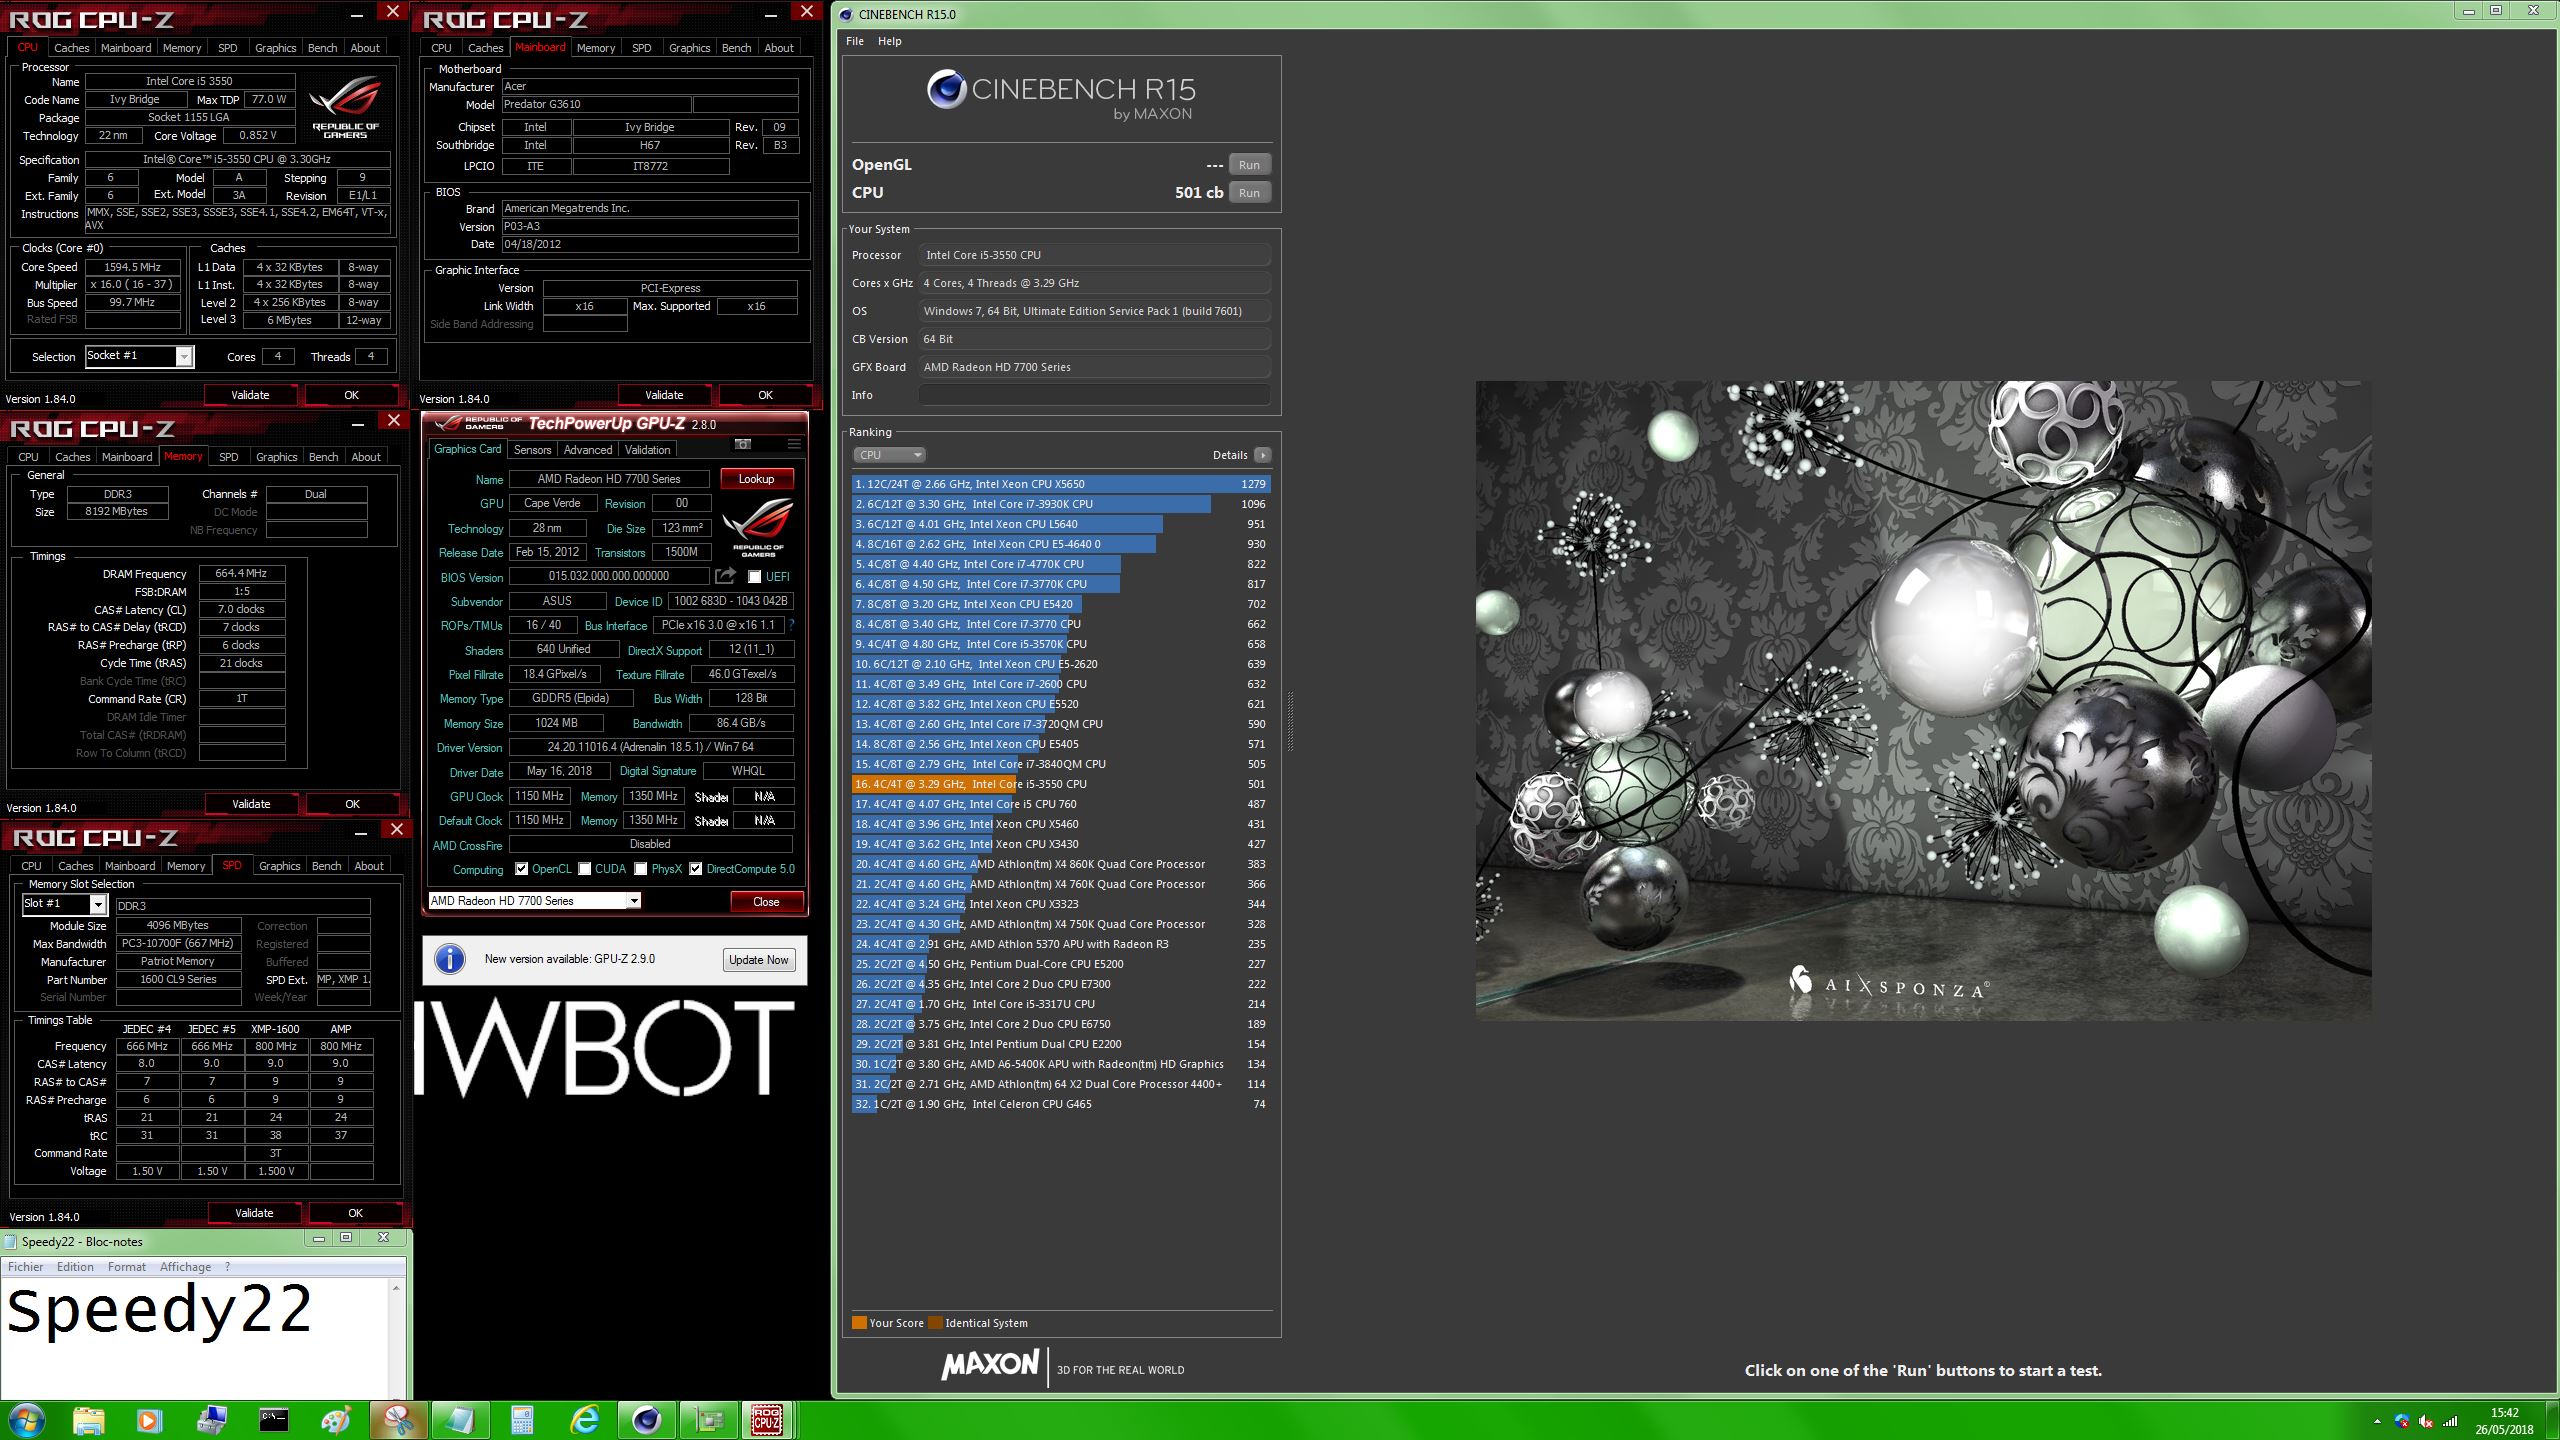Click Lookup in GPU-Z
The image size is (2560, 1440).
(756, 479)
